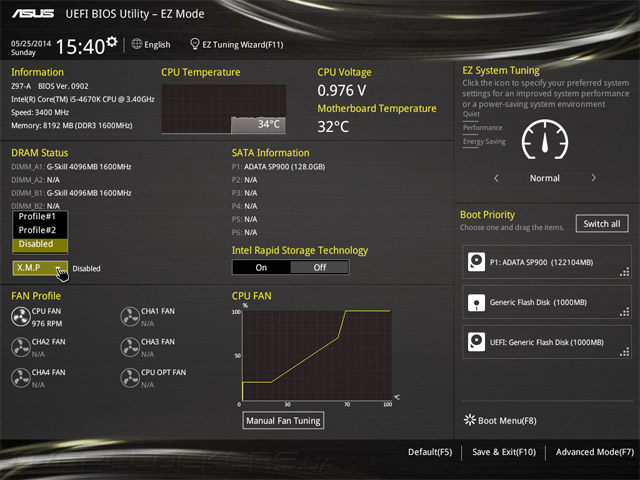Select the CPU FAN fan icon

20,317
